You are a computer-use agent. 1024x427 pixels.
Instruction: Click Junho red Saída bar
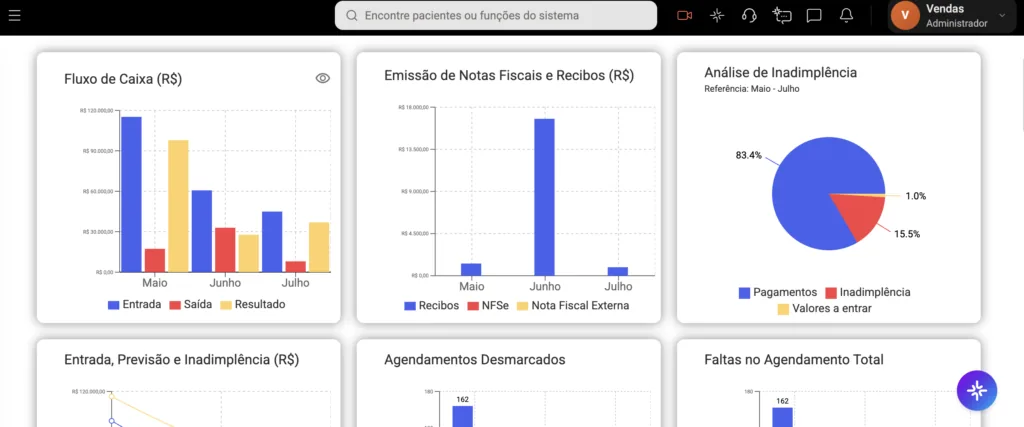225,250
